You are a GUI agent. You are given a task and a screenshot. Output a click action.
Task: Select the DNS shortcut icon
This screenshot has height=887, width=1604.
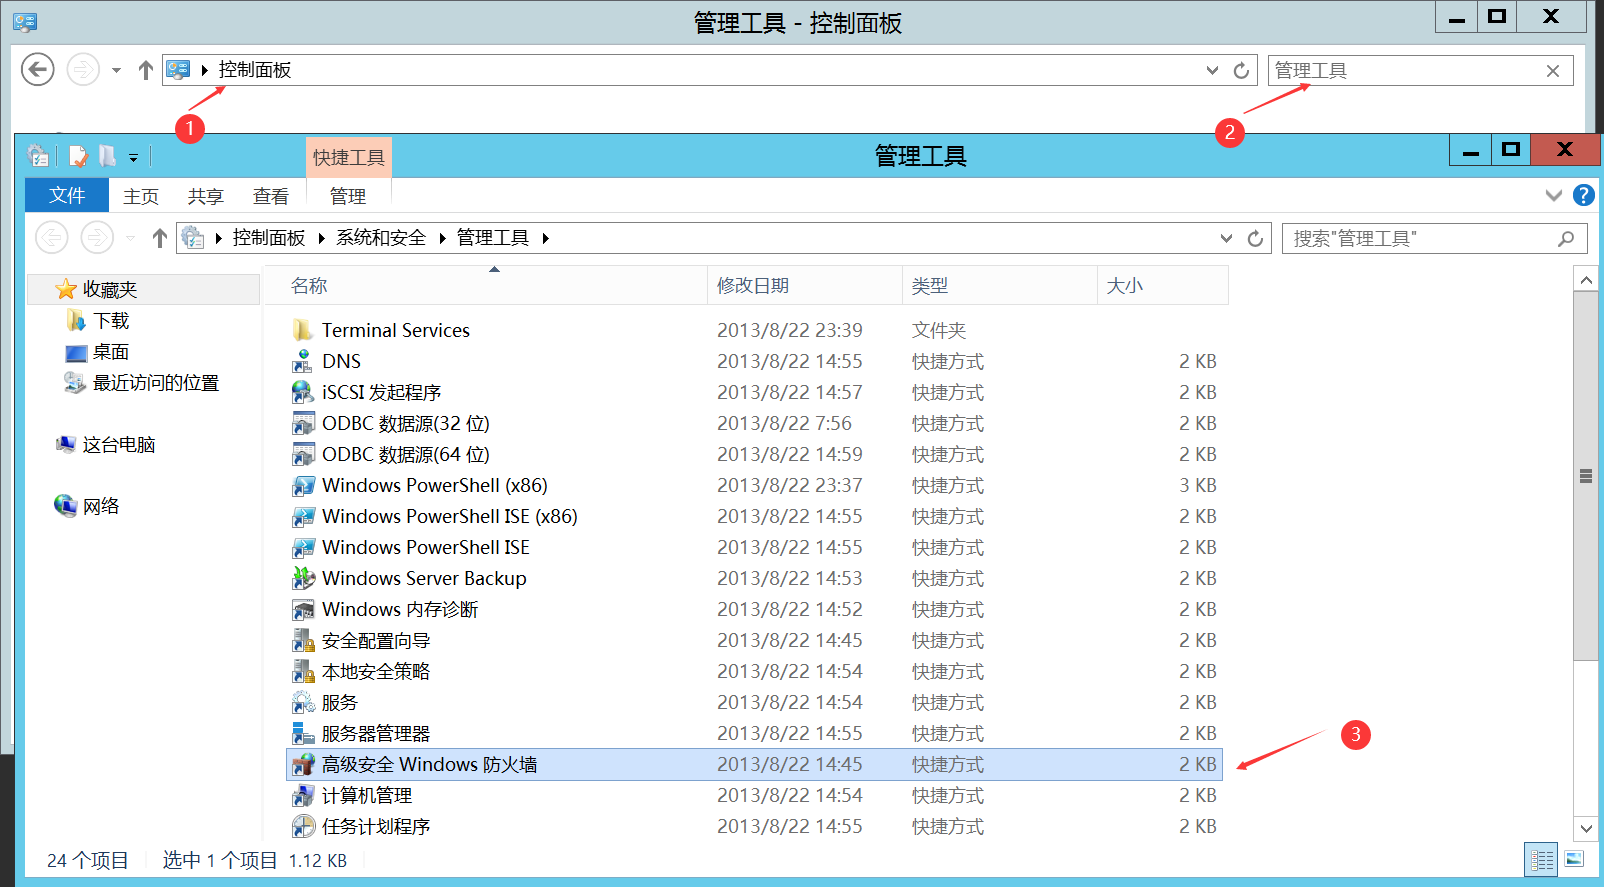point(303,361)
